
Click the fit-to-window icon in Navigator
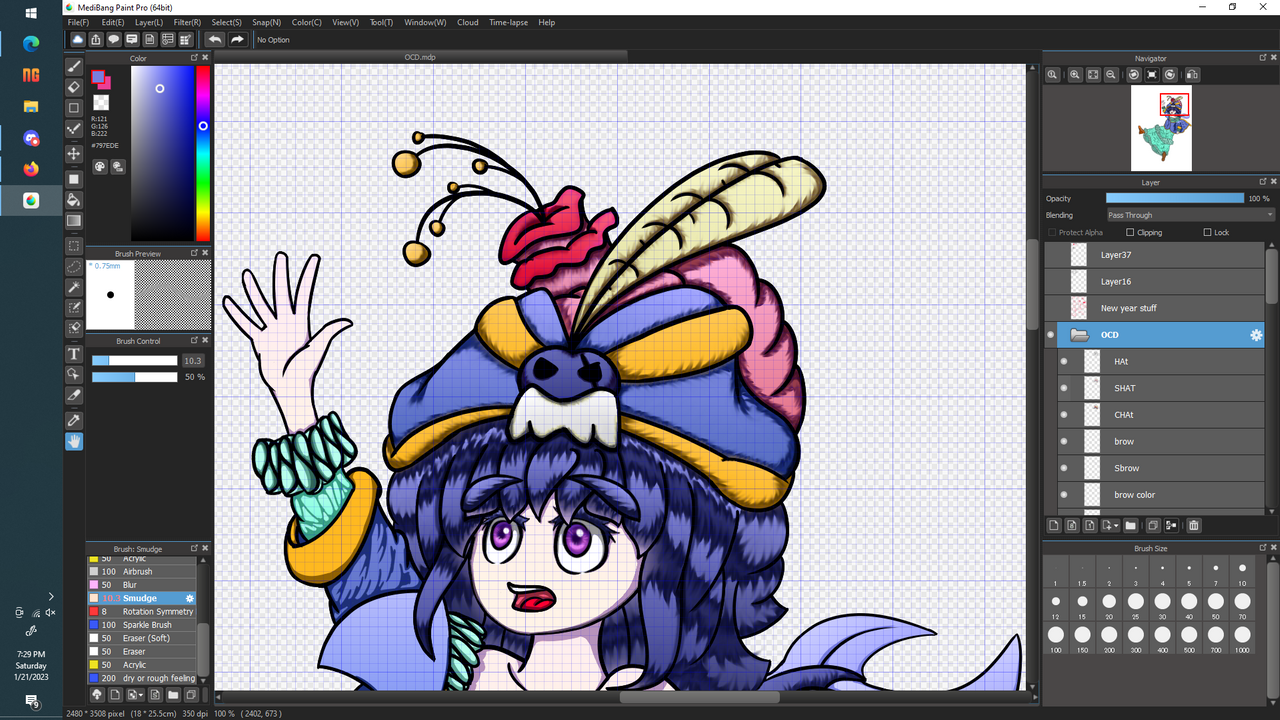point(1093,74)
